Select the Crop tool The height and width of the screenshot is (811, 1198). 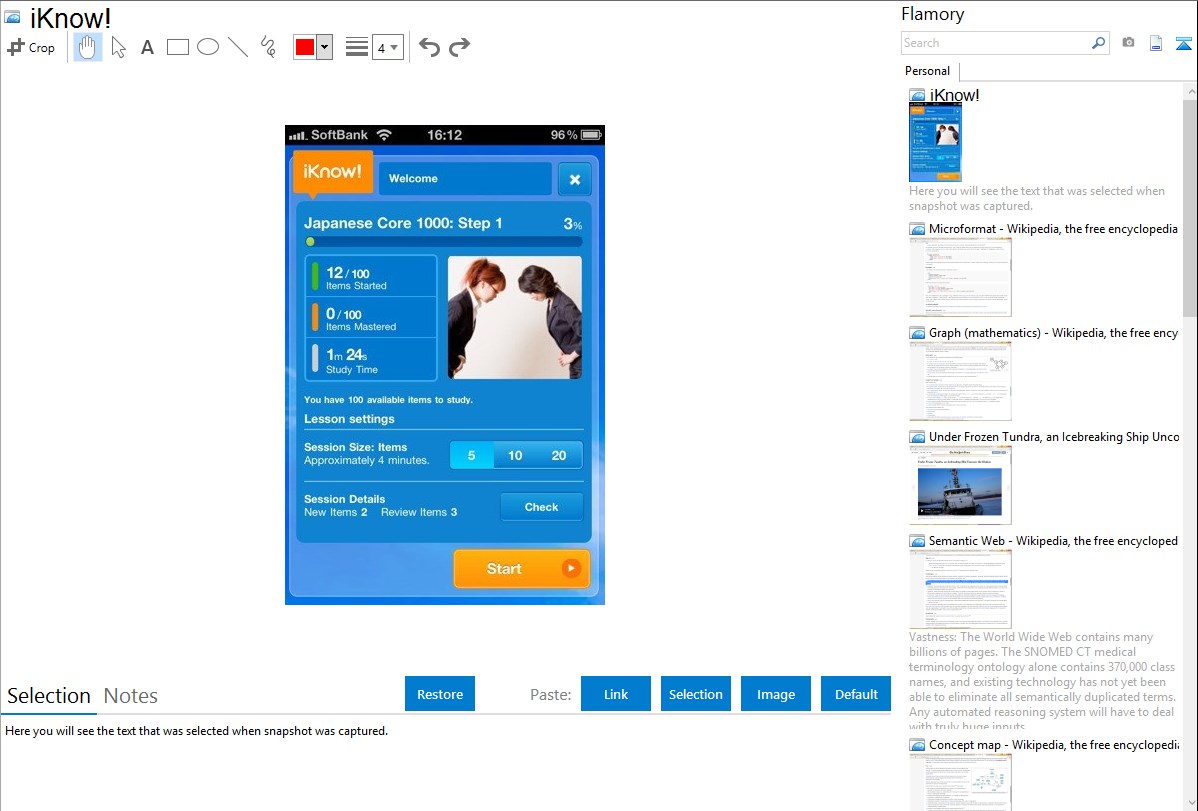tap(31, 47)
